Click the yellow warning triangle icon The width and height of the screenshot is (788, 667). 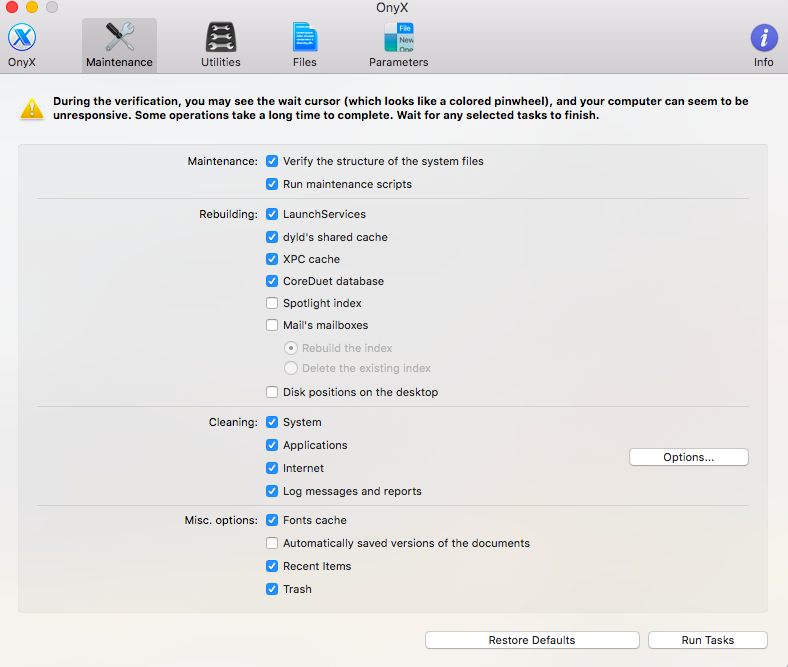32,109
